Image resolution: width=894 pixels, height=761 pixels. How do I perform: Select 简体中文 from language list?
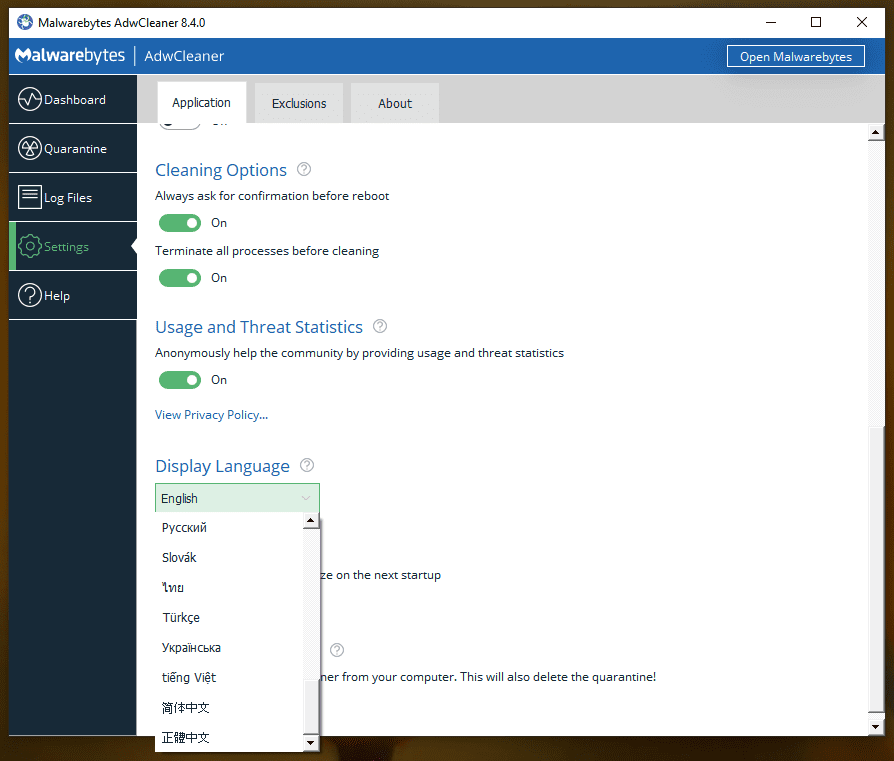(229, 708)
